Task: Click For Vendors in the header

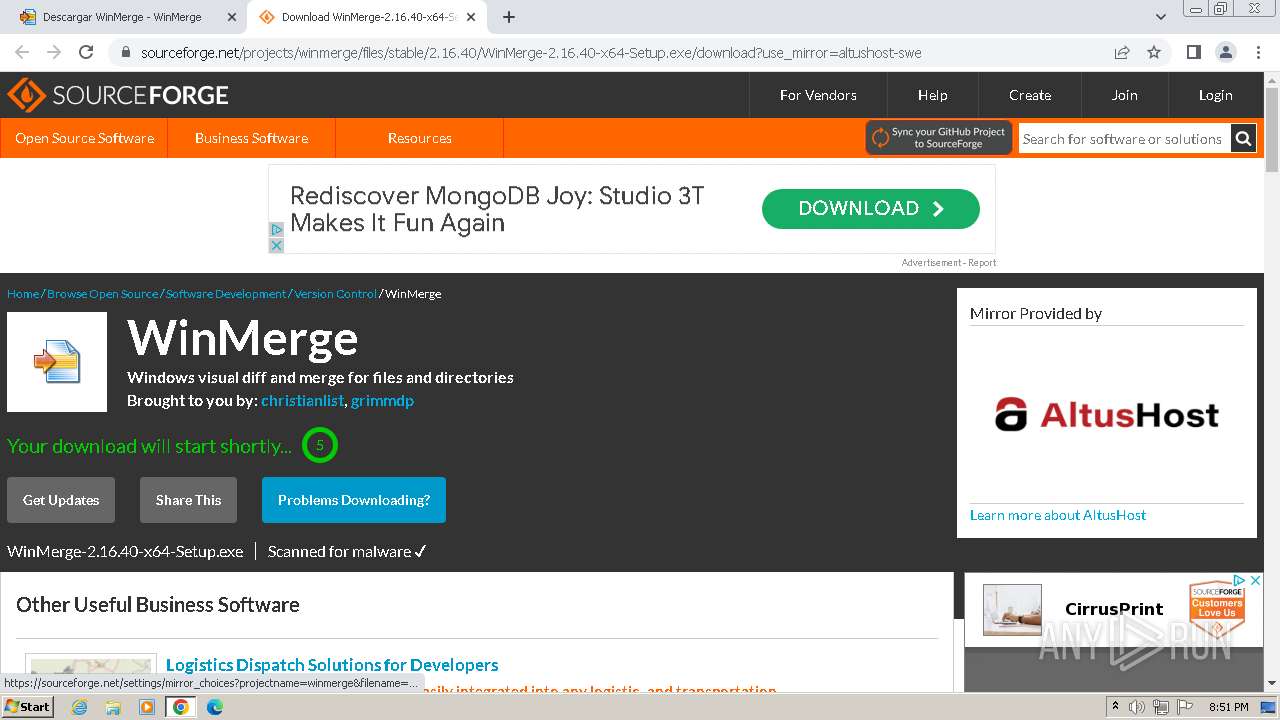Action: click(818, 95)
